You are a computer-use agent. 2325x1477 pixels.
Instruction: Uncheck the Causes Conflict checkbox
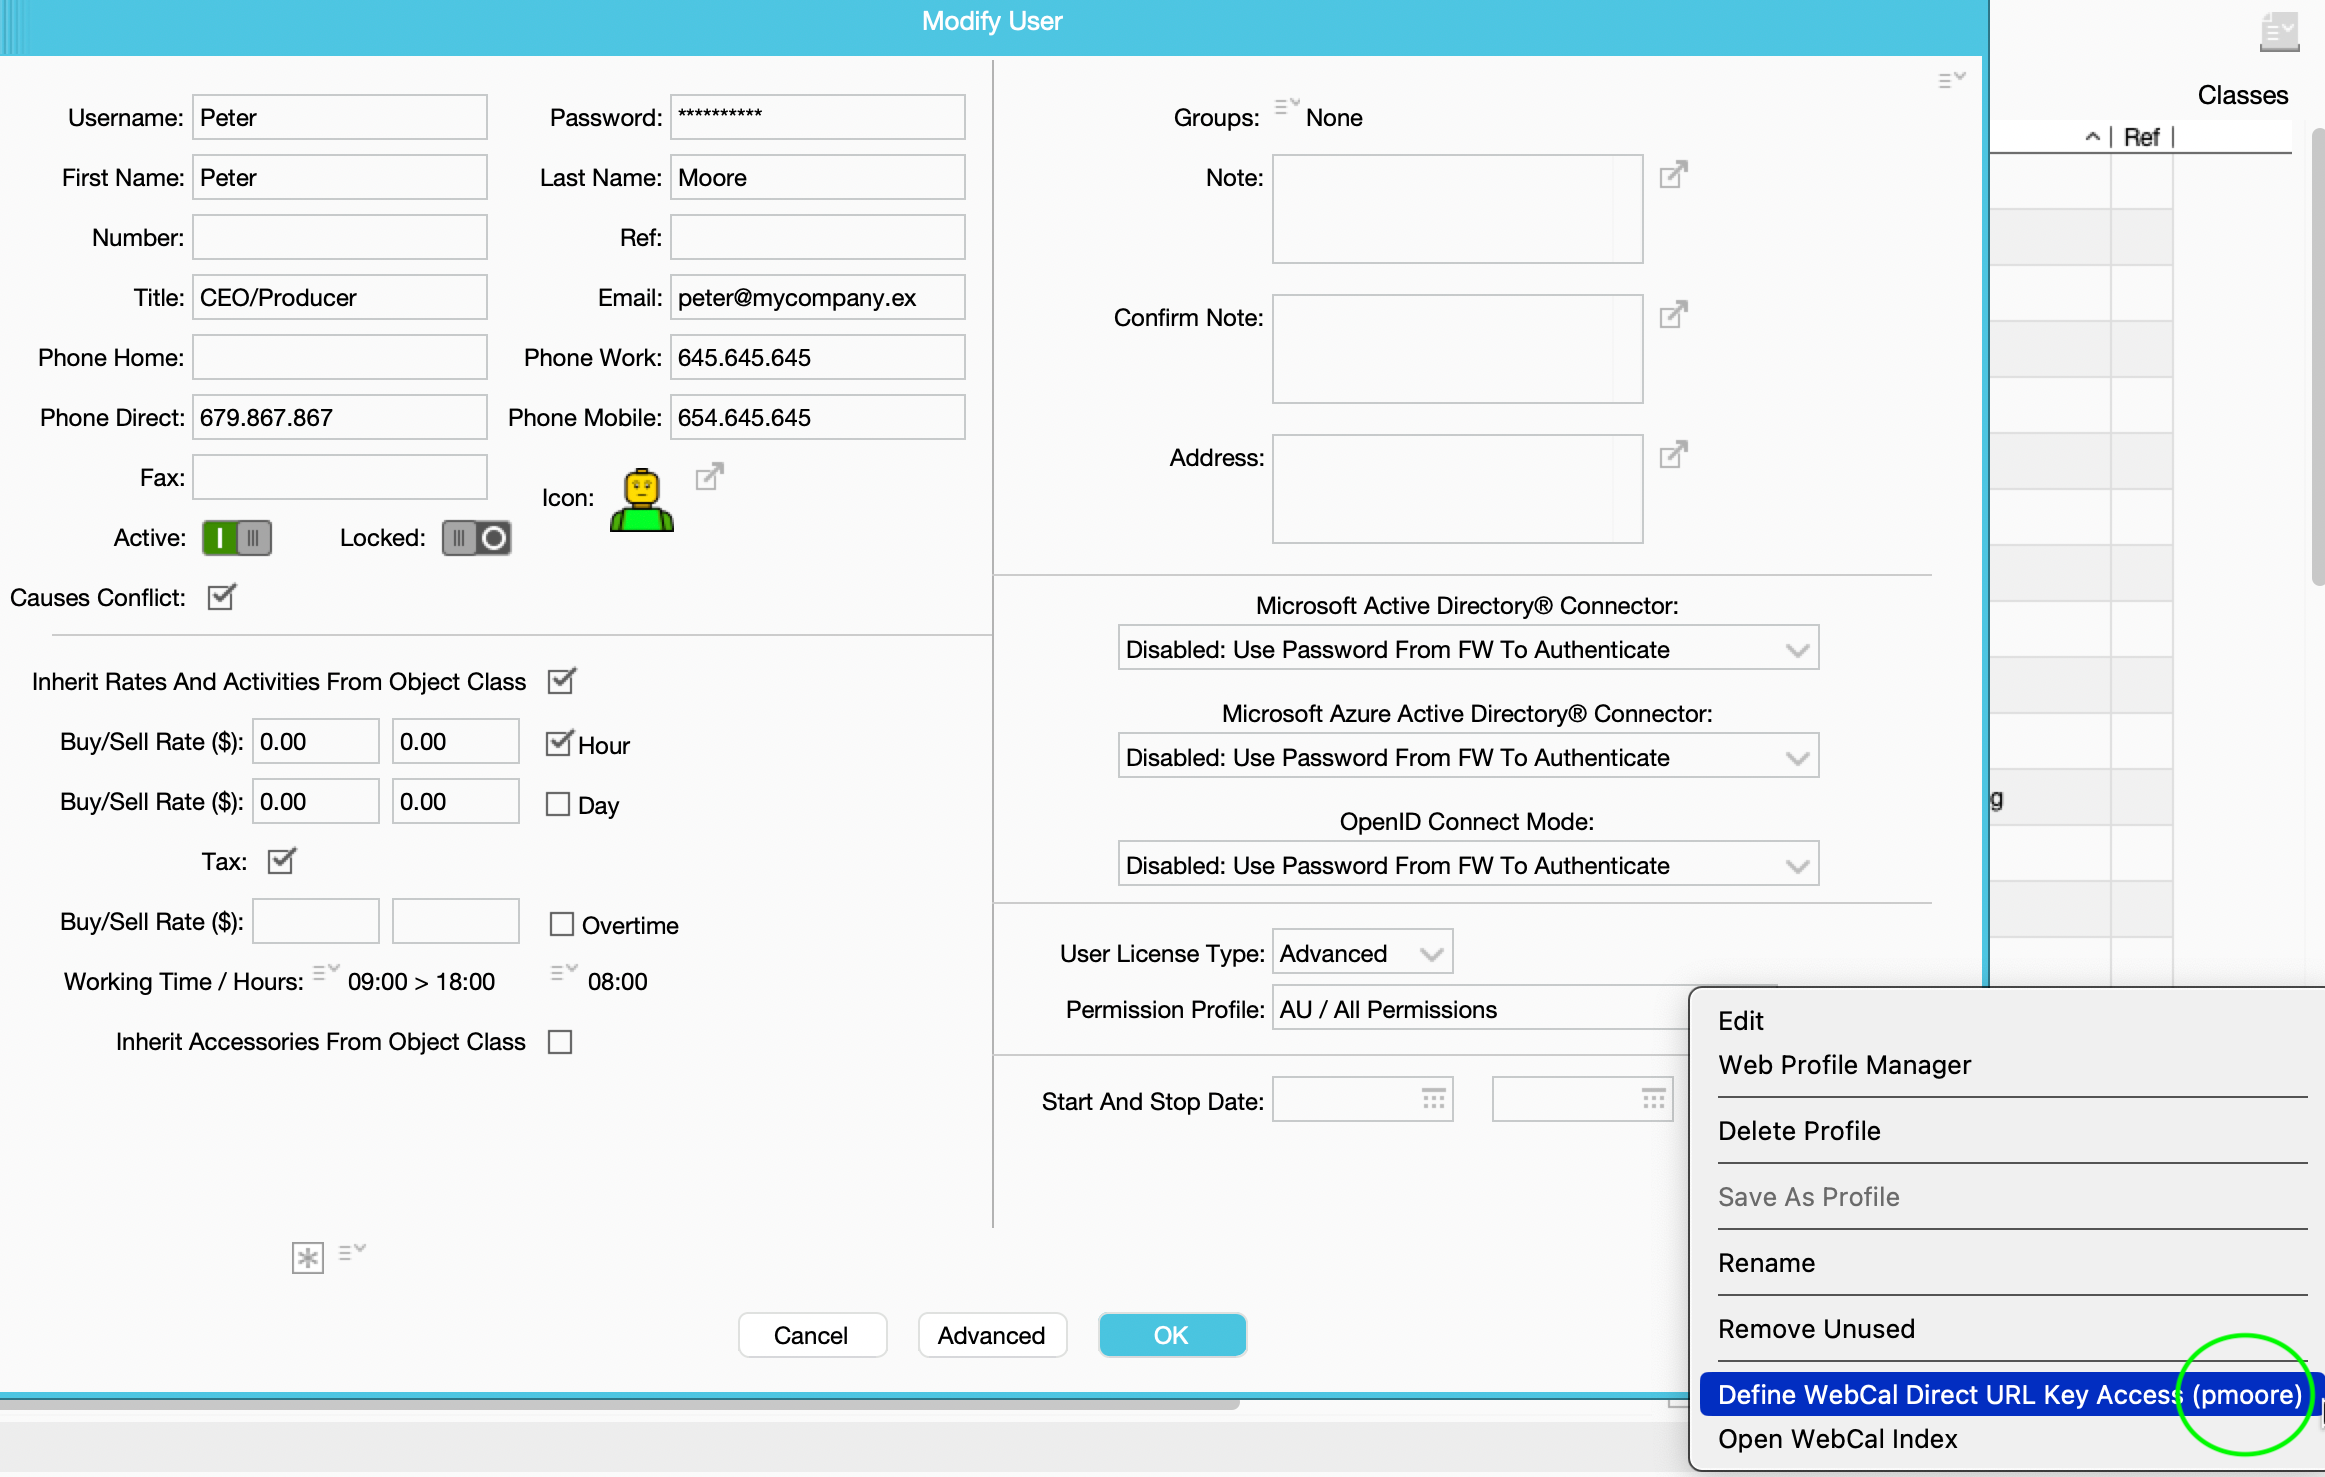point(221,597)
